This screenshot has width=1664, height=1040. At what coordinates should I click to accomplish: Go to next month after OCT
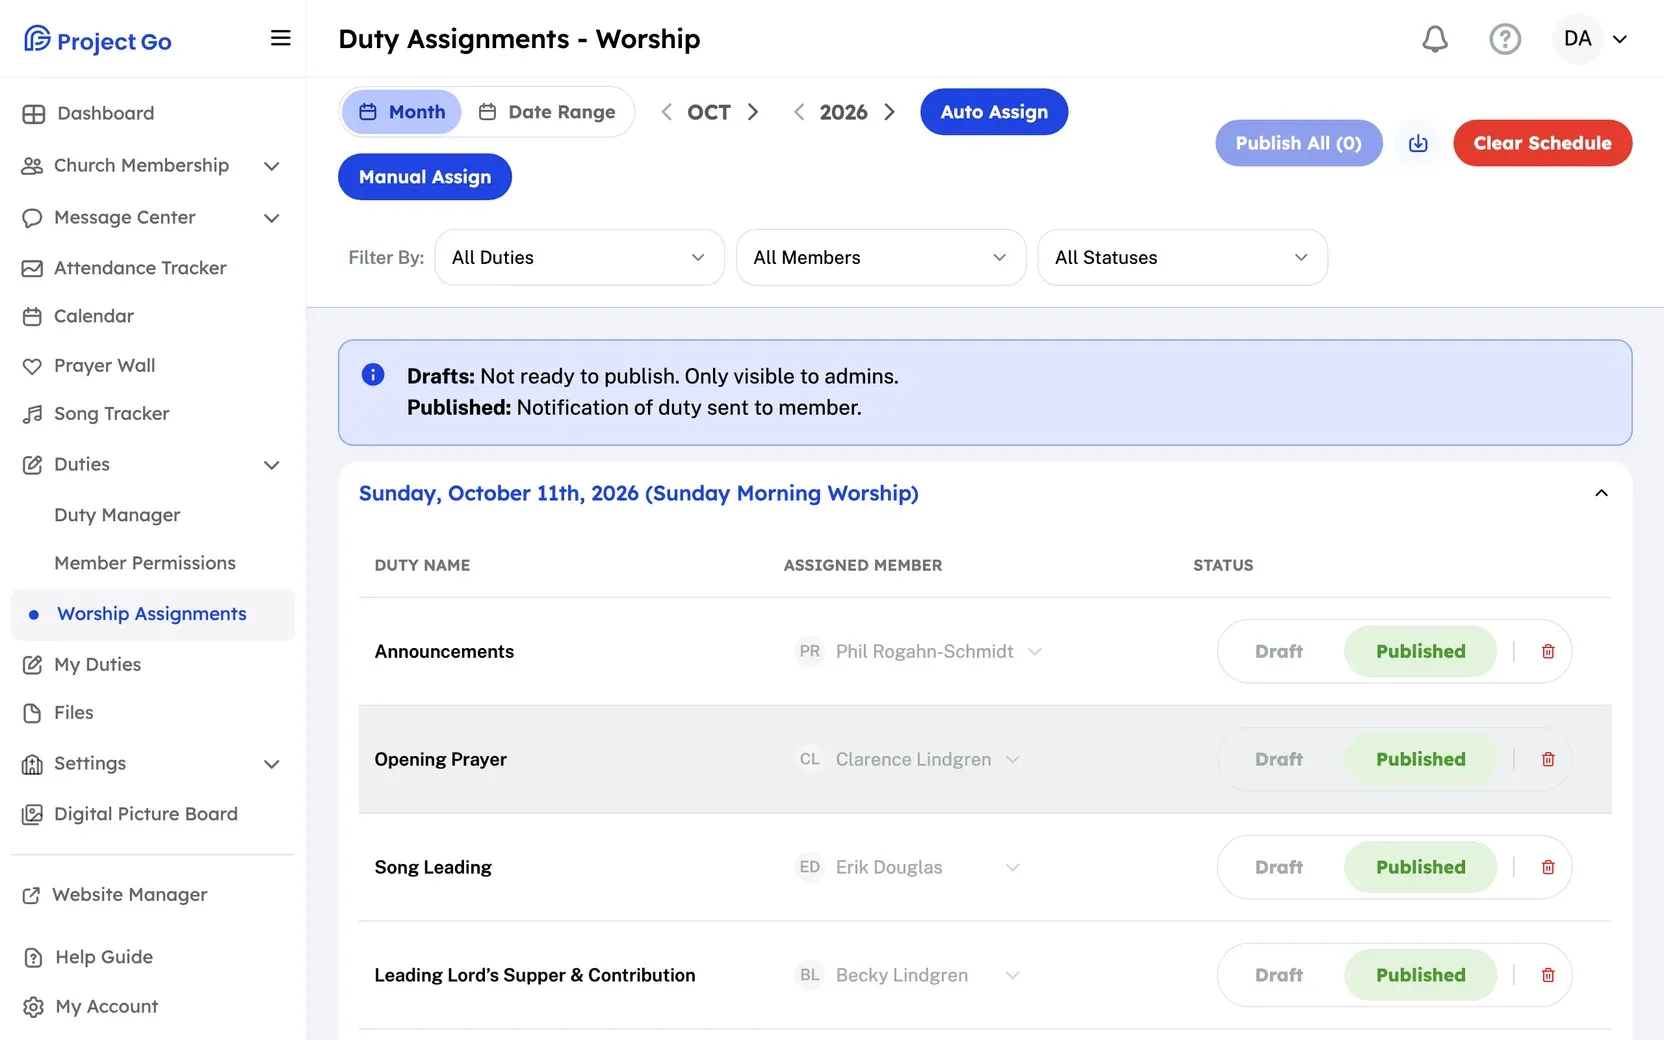pos(753,112)
